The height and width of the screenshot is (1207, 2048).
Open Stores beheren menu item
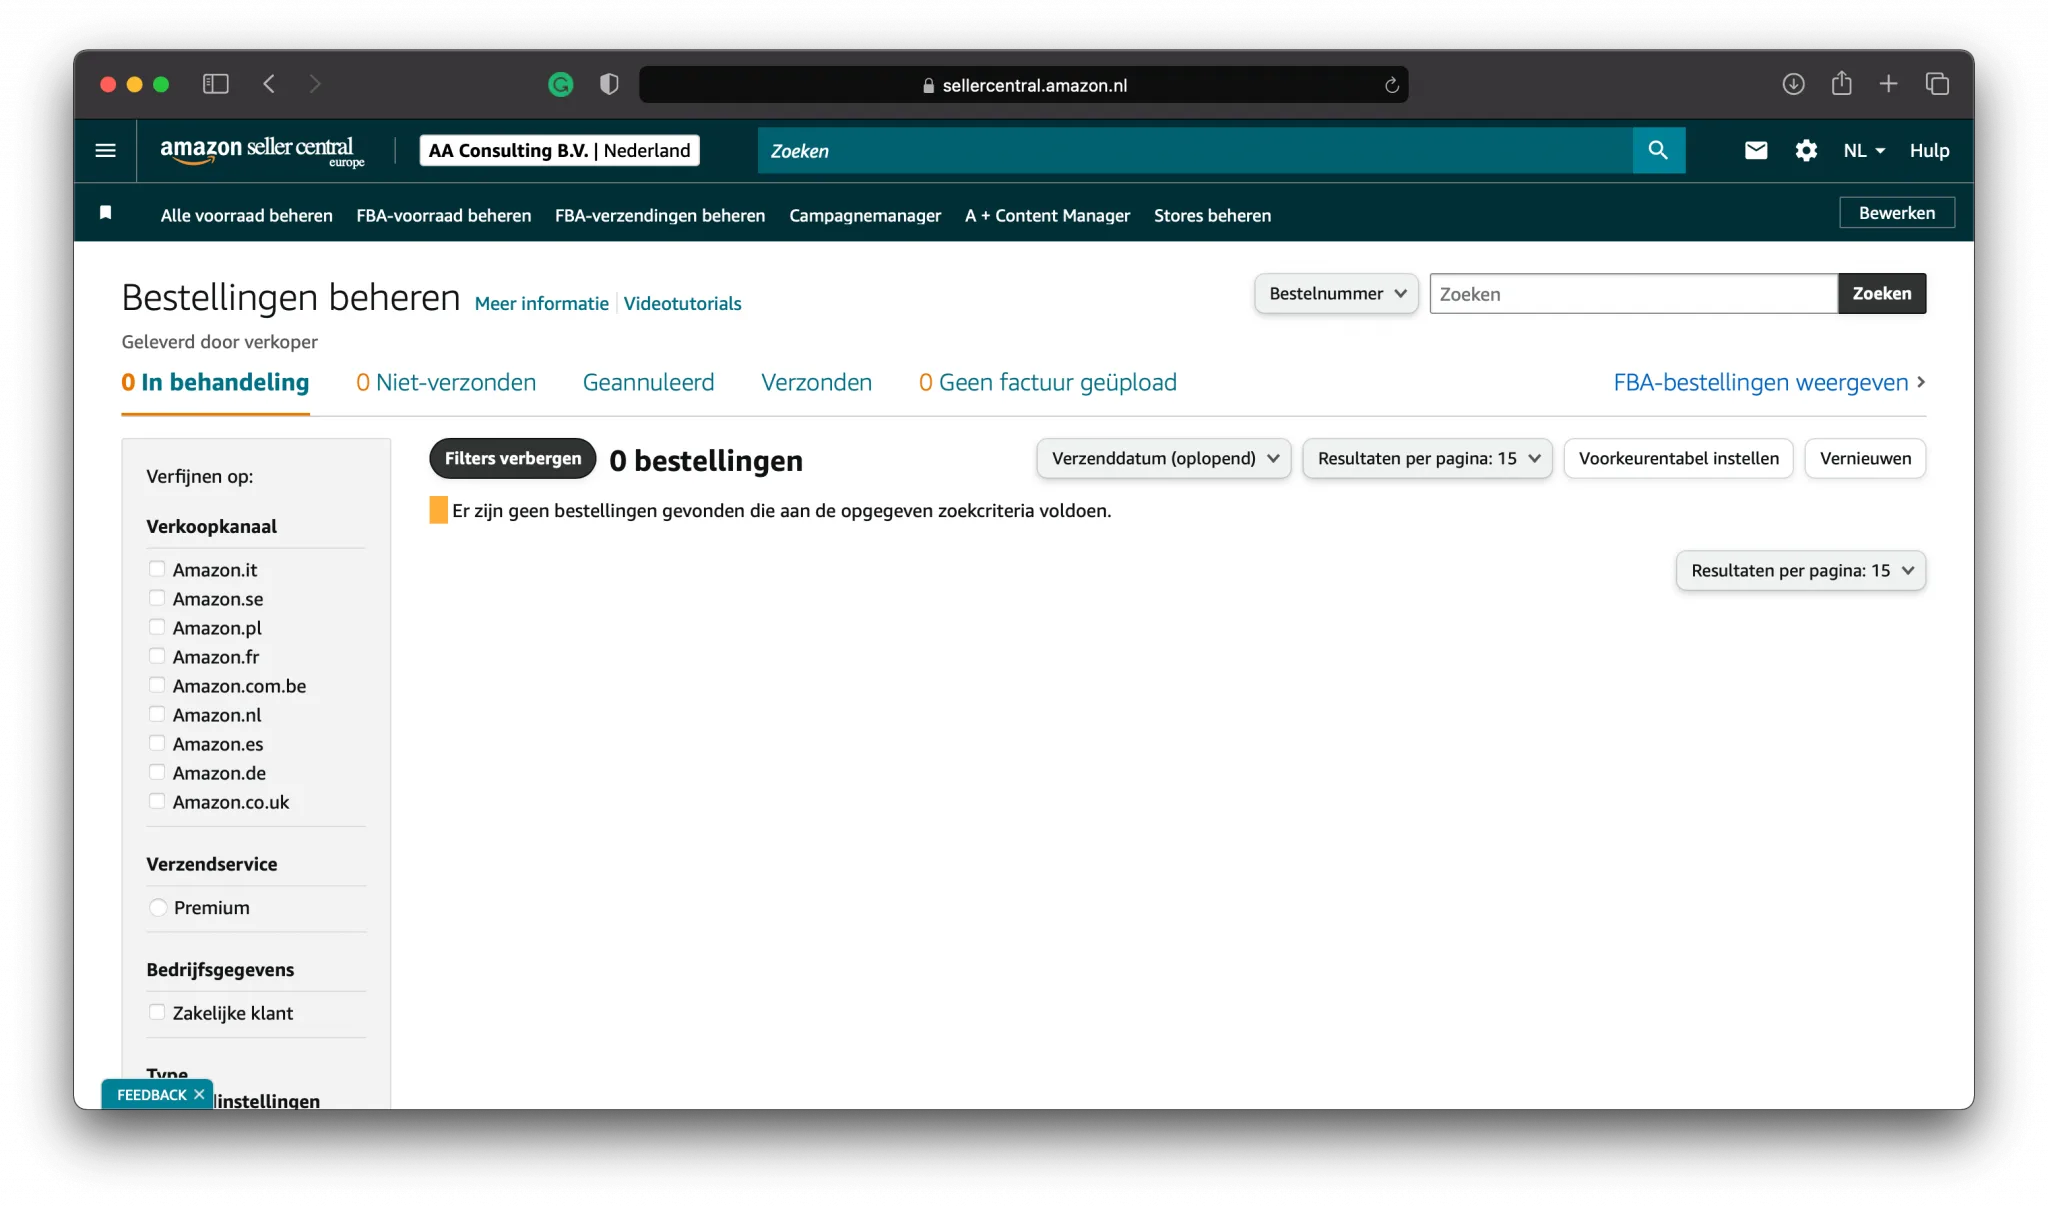pos(1212,215)
